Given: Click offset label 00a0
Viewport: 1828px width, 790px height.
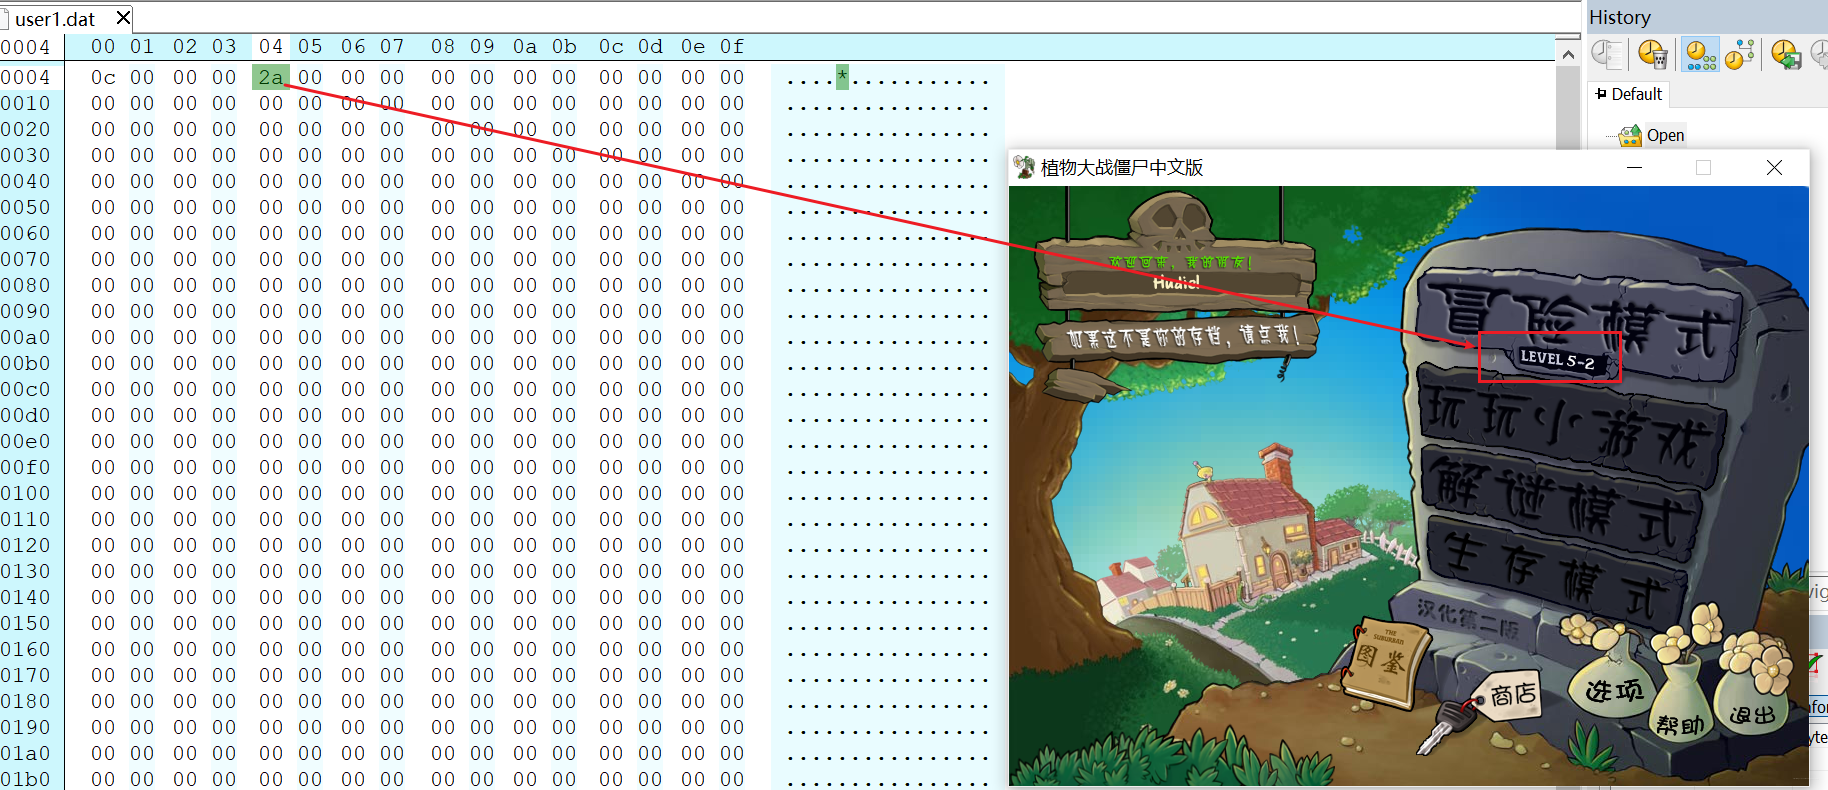Looking at the screenshot, I should click(25, 337).
